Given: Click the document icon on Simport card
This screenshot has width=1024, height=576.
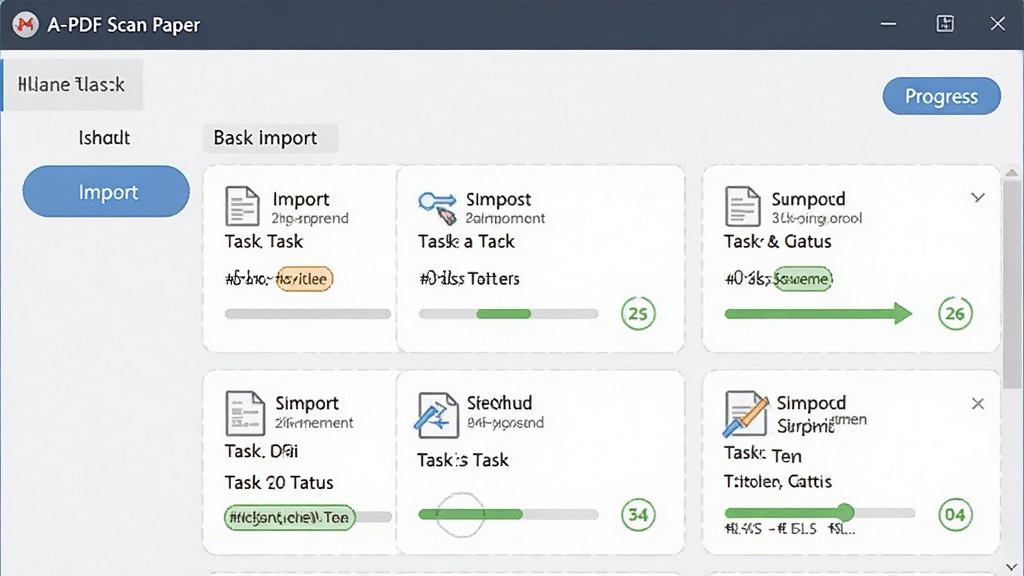Looking at the screenshot, I should 244,413.
